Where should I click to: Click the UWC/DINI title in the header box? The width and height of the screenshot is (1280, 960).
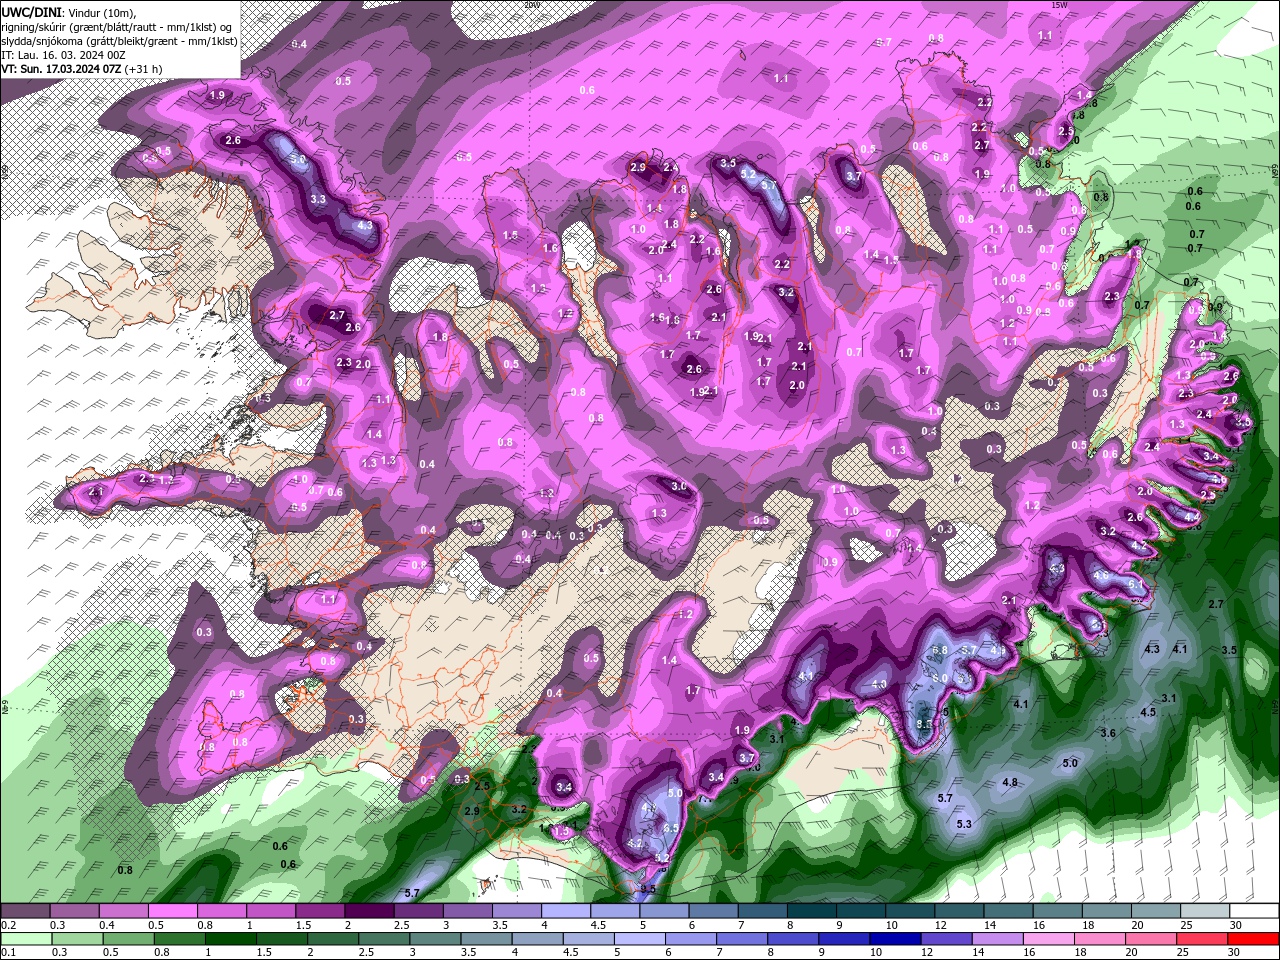click(x=31, y=11)
